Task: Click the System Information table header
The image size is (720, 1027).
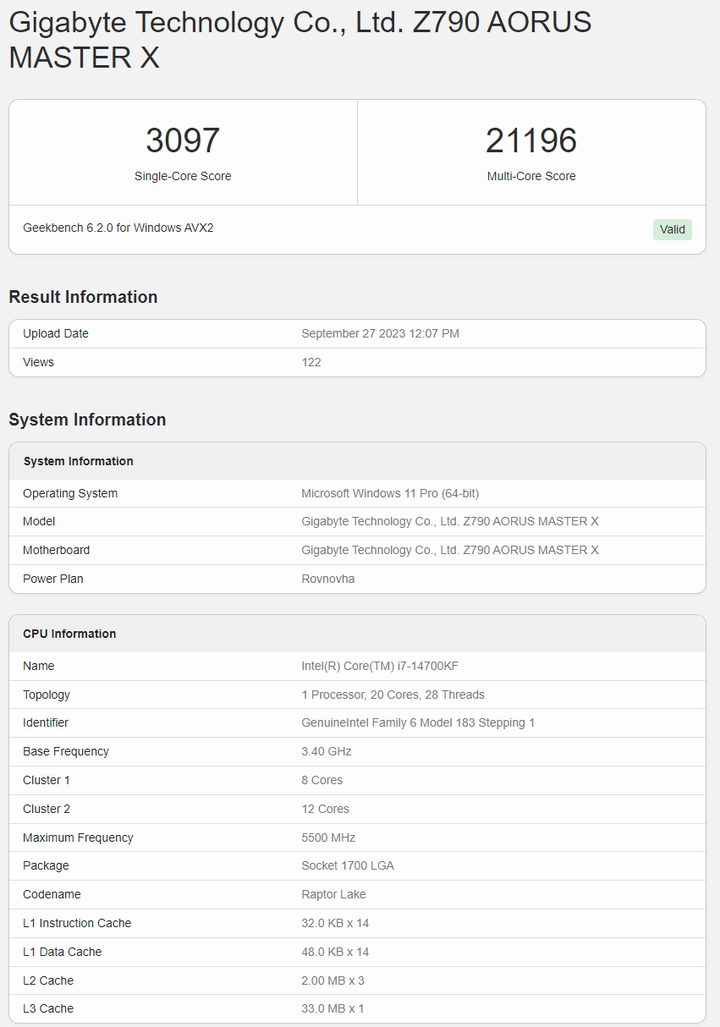Action: pos(78,461)
